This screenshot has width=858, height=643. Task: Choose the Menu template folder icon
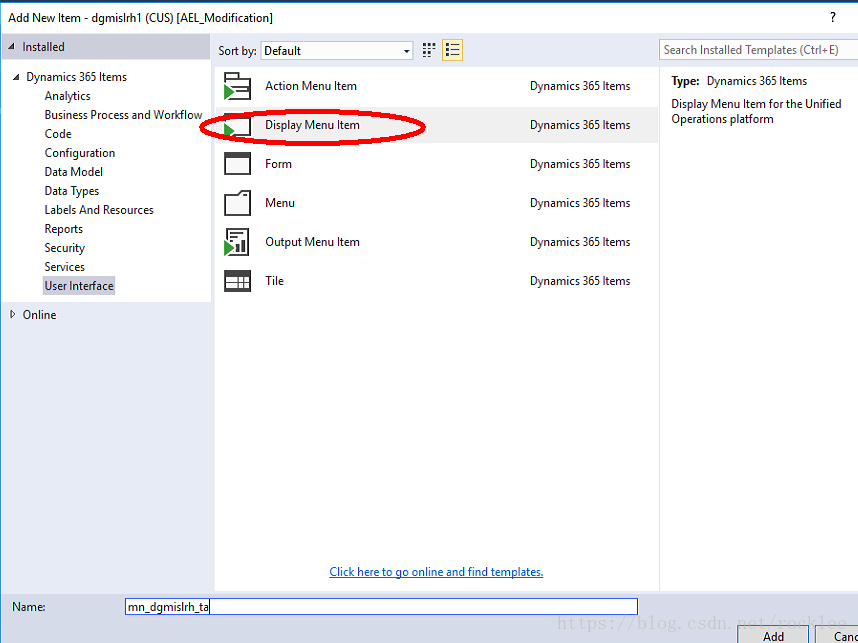point(237,203)
